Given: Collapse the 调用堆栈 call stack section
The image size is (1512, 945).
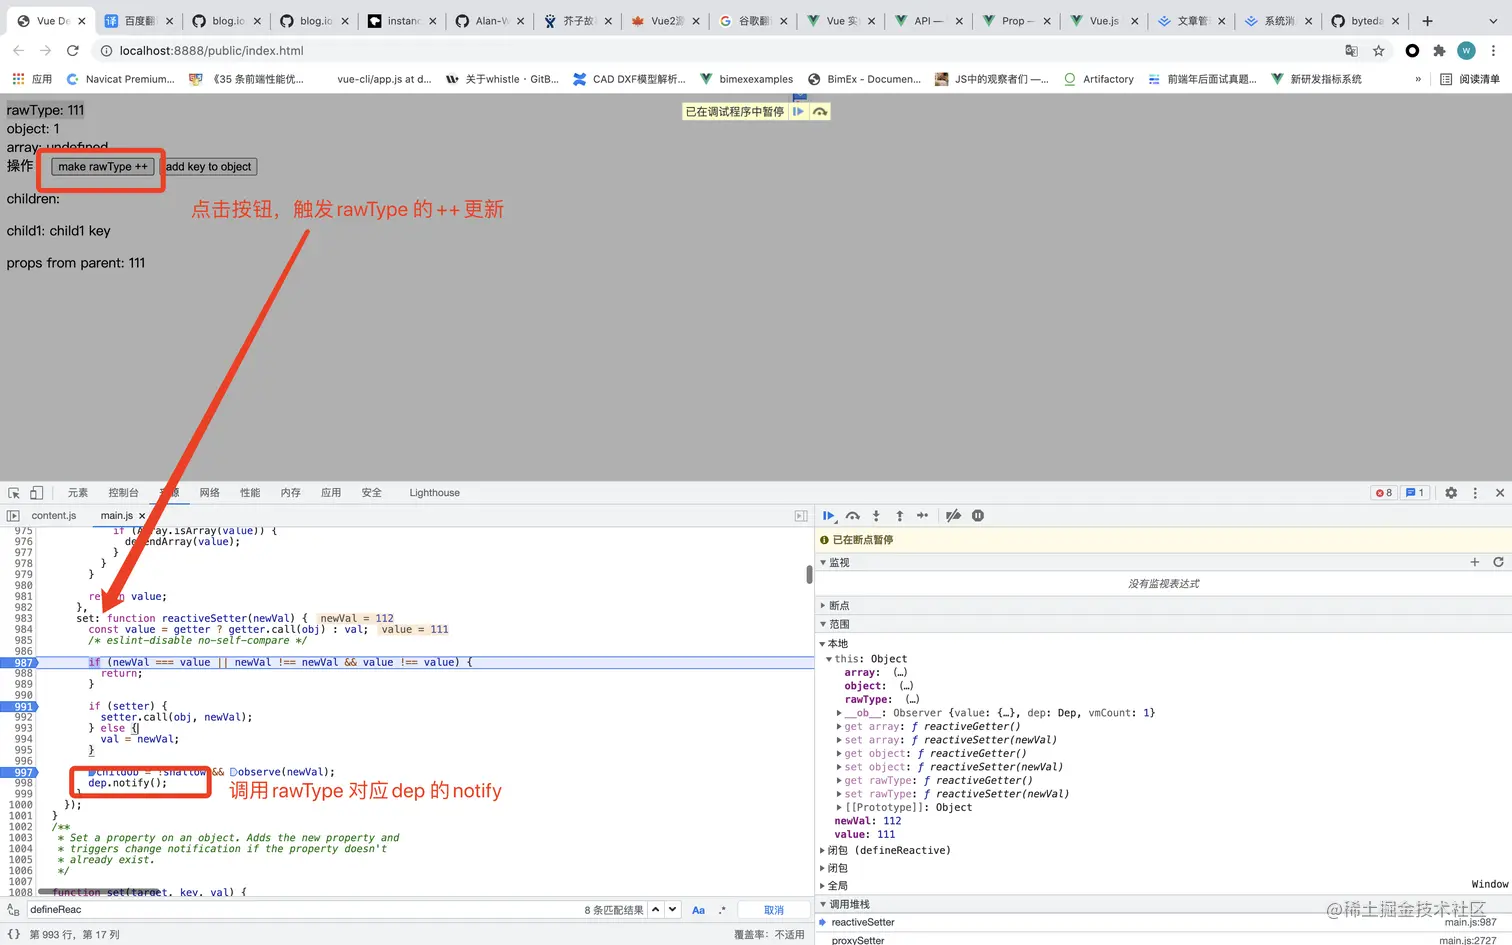Looking at the screenshot, I should pyautogui.click(x=823, y=905).
